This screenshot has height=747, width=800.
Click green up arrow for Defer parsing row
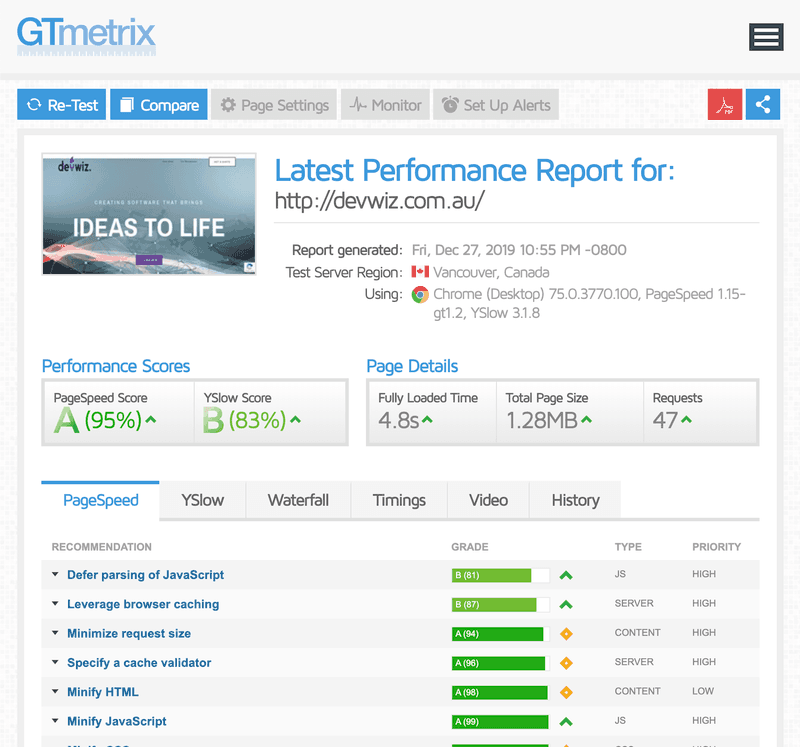[566, 576]
